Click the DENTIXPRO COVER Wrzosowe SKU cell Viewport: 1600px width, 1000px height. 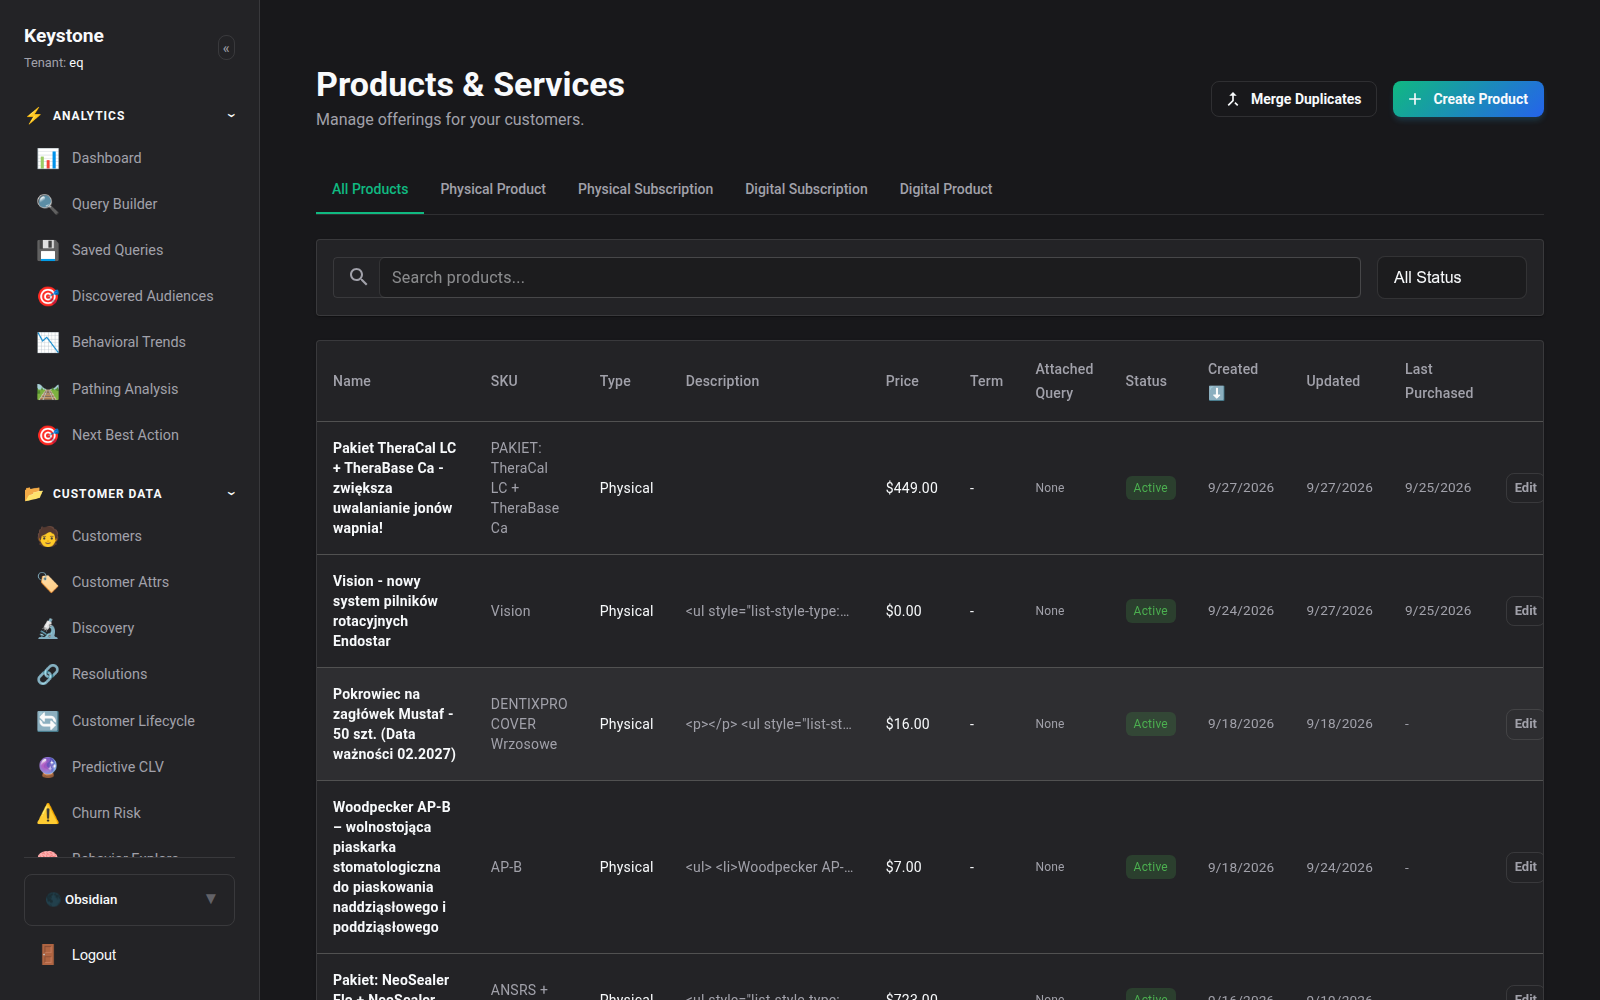(529, 724)
